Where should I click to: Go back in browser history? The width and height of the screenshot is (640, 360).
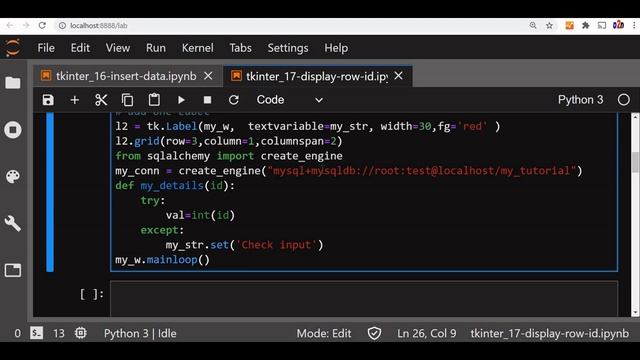point(10,25)
